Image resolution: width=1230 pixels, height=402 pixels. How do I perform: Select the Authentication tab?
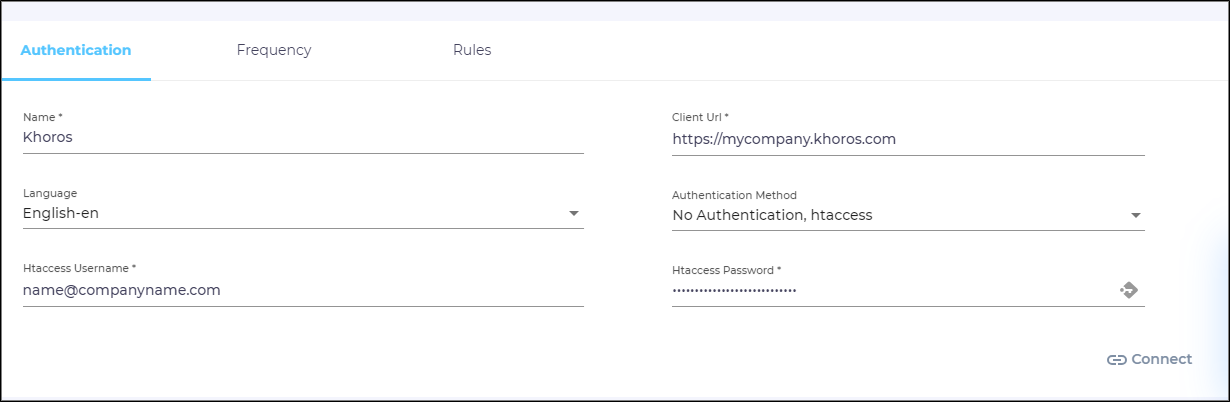tap(76, 50)
